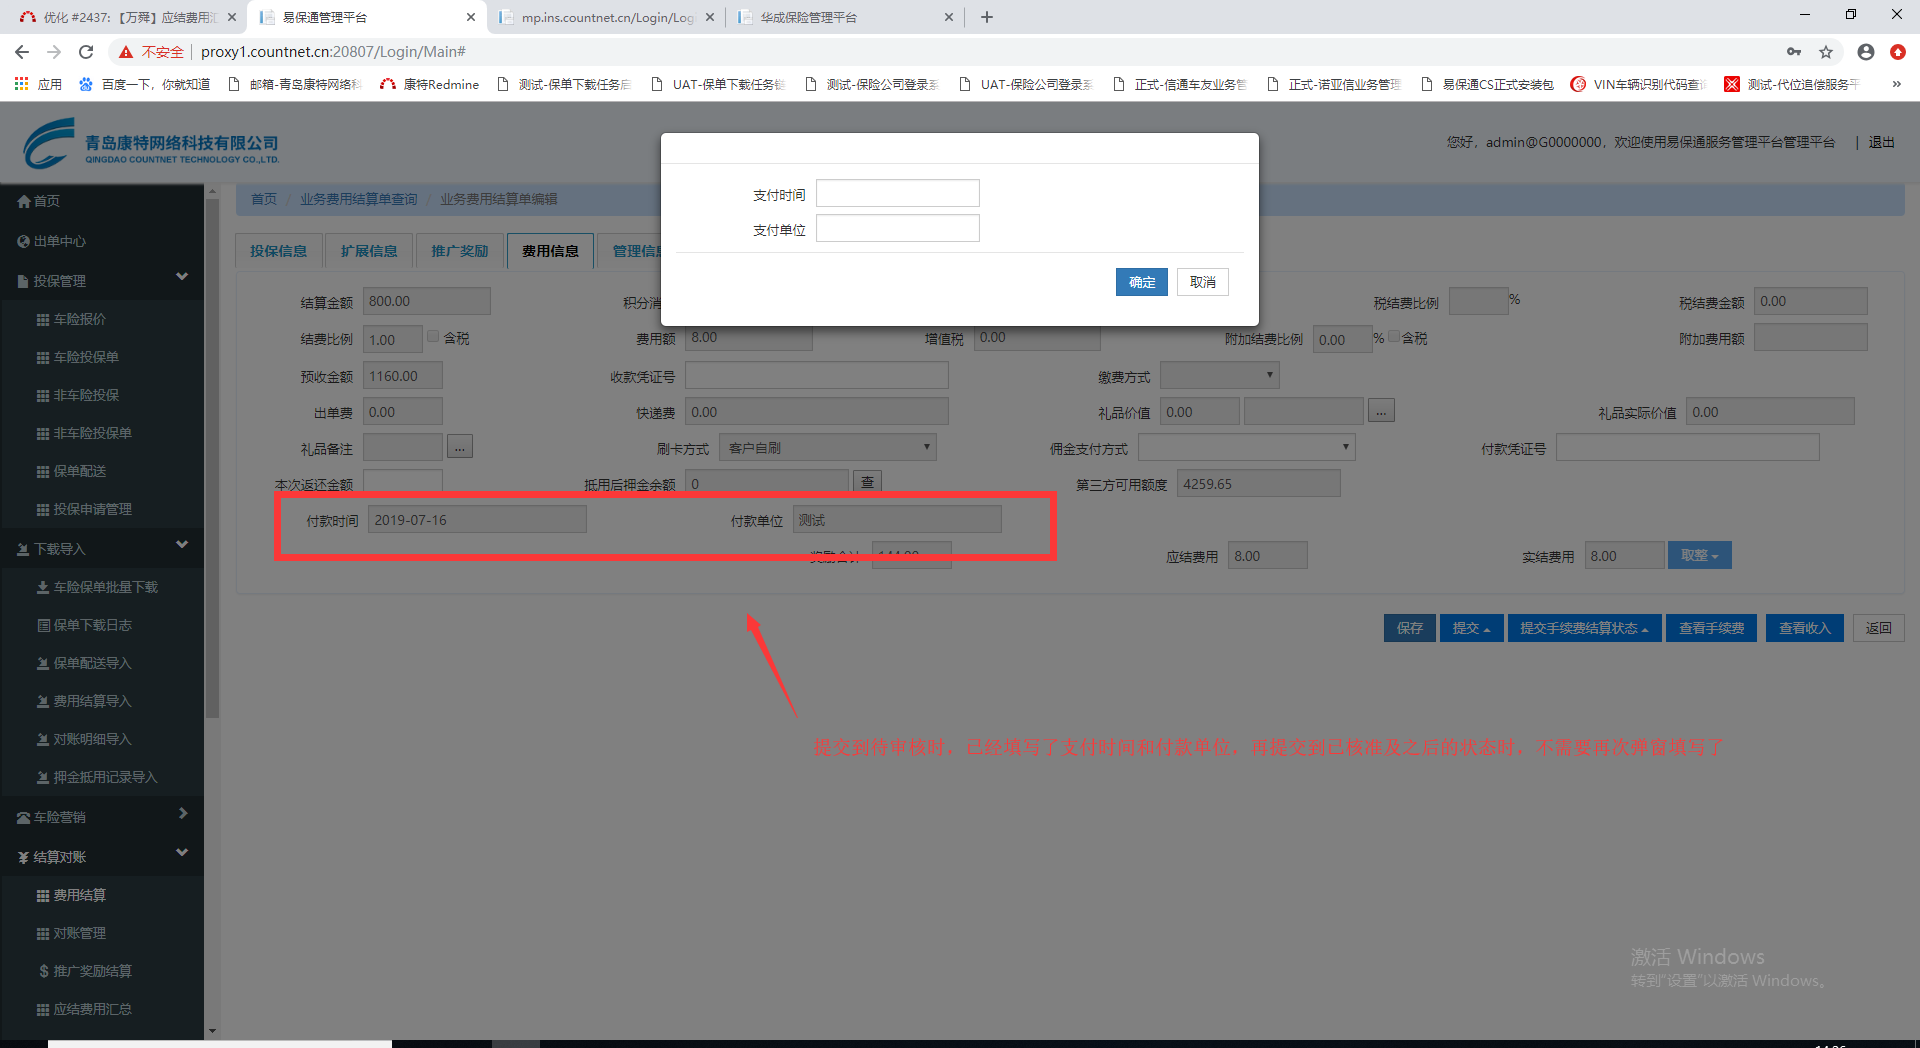The width and height of the screenshot is (1920, 1048).
Task: Open 应结费用汇总 in the sidebar
Action: pyautogui.click(x=84, y=1009)
